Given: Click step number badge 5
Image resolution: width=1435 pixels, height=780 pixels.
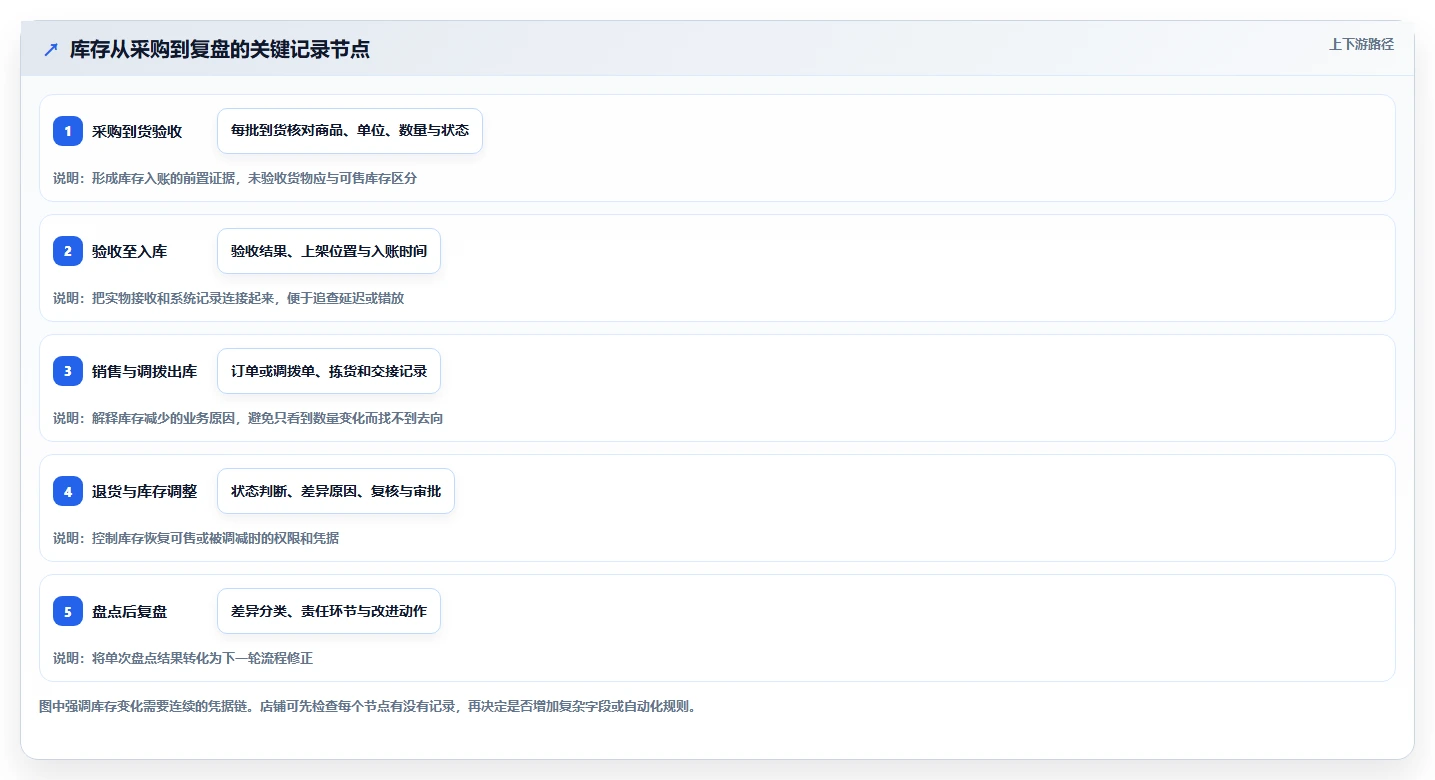Looking at the screenshot, I should pyautogui.click(x=68, y=611).
